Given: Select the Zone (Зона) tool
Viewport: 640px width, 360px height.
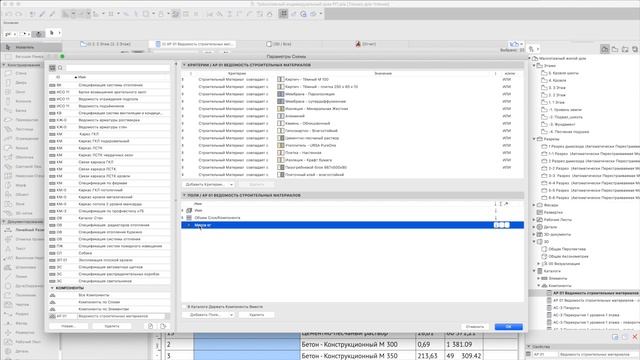Looking at the screenshot, I should (20, 204).
